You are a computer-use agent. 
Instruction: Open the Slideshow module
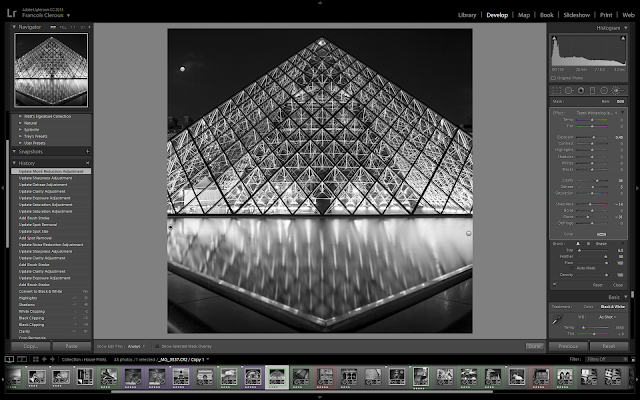click(576, 15)
